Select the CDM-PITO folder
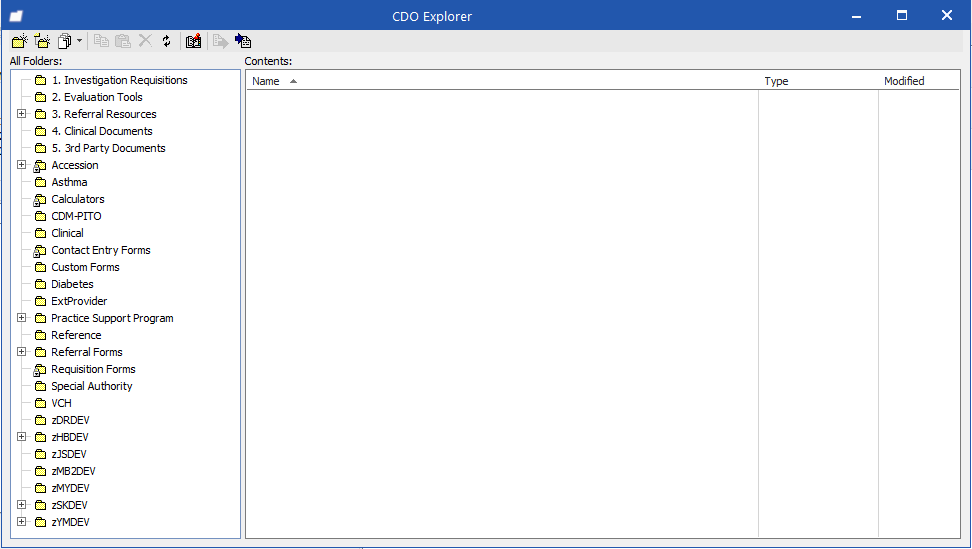This screenshot has height=549, width=972. tap(76, 216)
